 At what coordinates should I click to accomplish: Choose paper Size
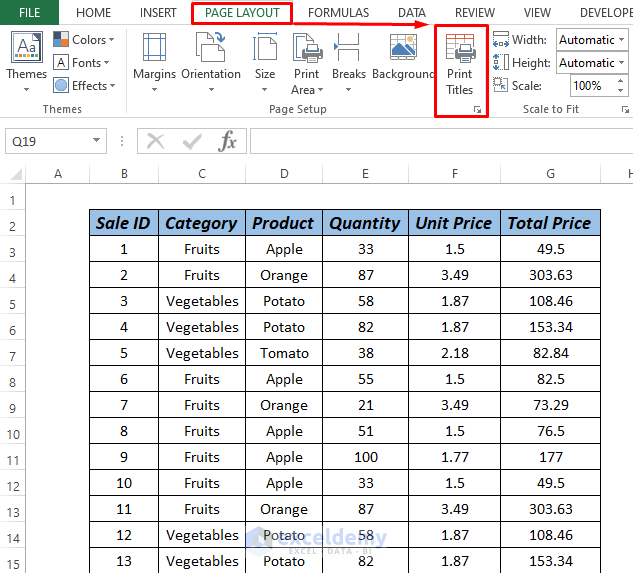(265, 62)
